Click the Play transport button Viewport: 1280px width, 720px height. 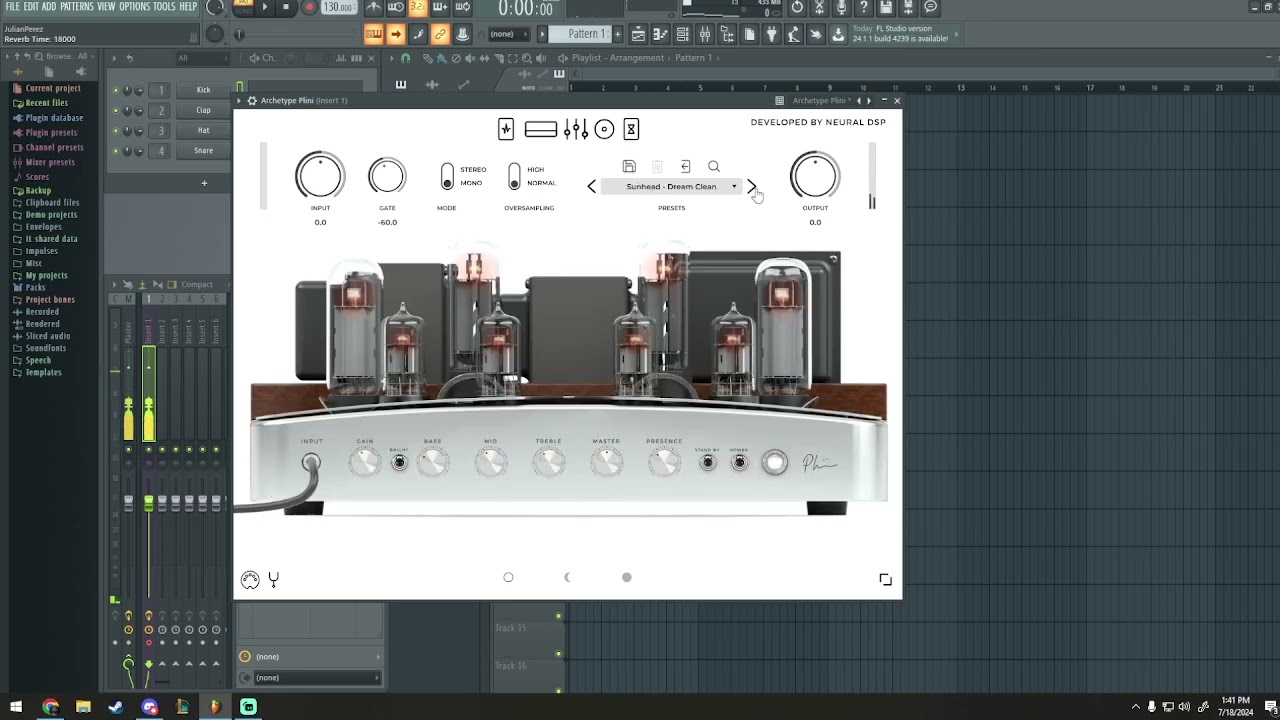[x=265, y=7]
